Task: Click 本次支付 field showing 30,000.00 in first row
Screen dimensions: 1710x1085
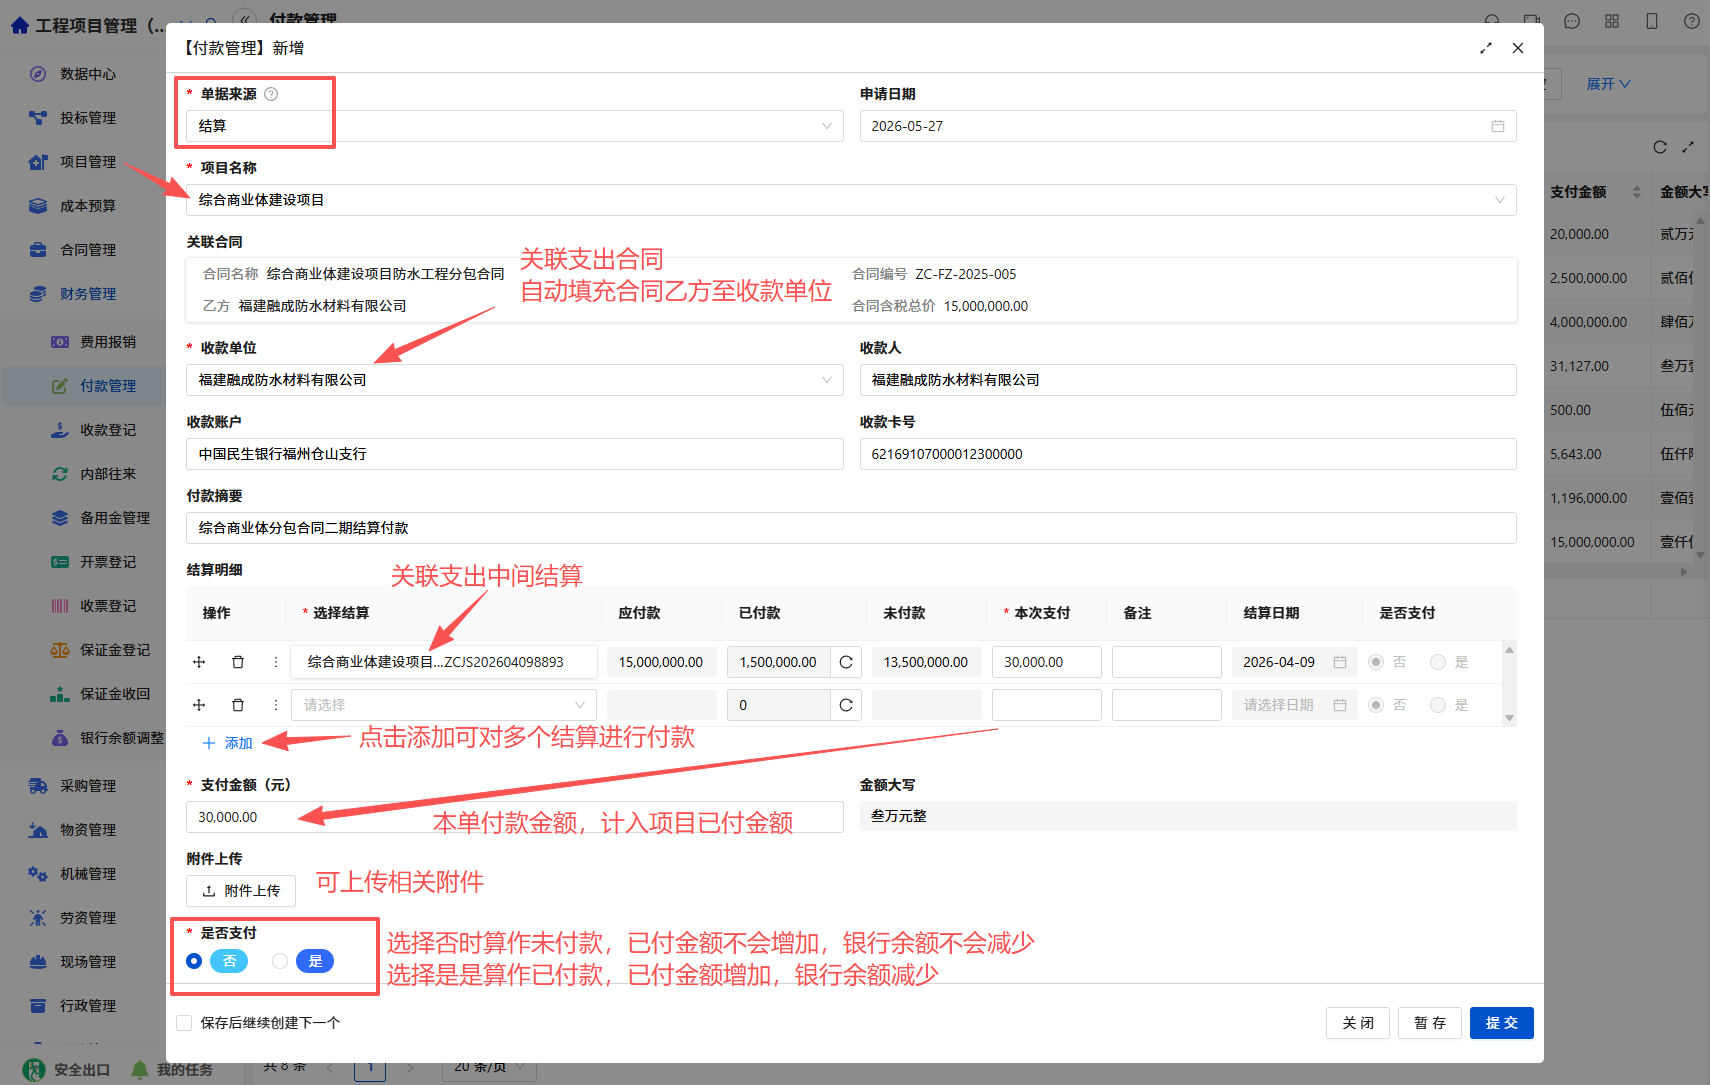Action: [1046, 662]
